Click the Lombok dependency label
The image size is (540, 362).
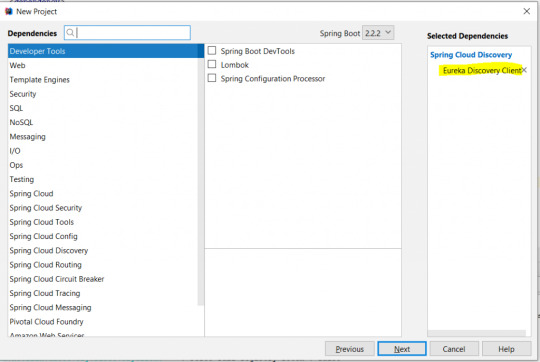tap(235, 65)
